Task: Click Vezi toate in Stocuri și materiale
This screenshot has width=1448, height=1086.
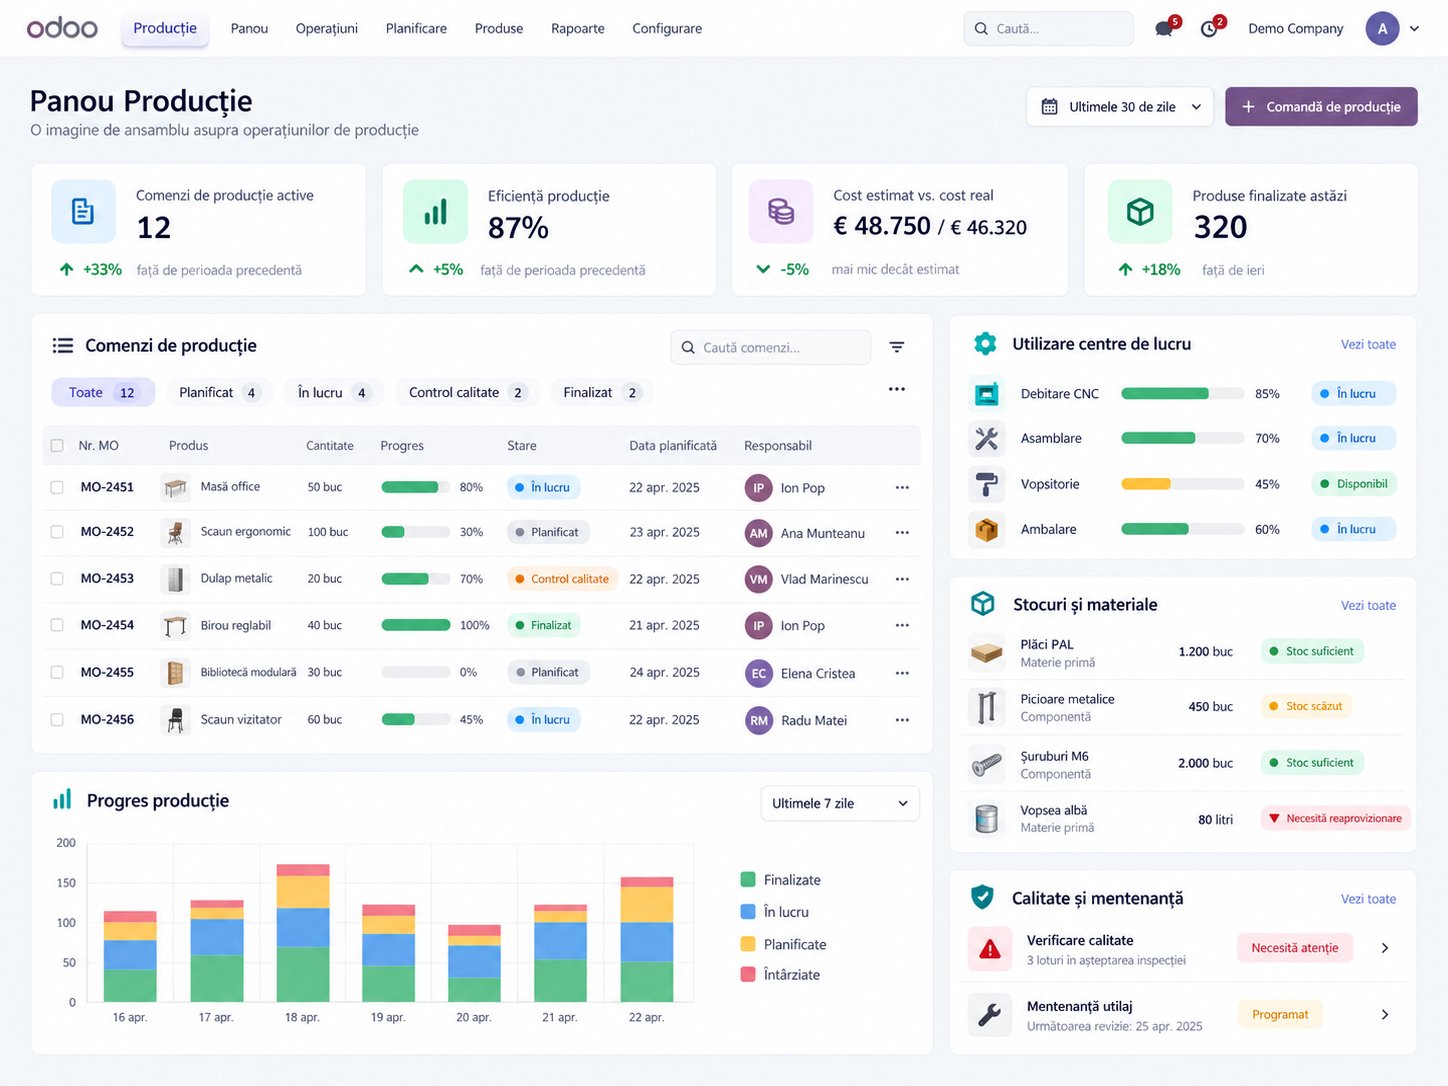Action: click(1368, 606)
